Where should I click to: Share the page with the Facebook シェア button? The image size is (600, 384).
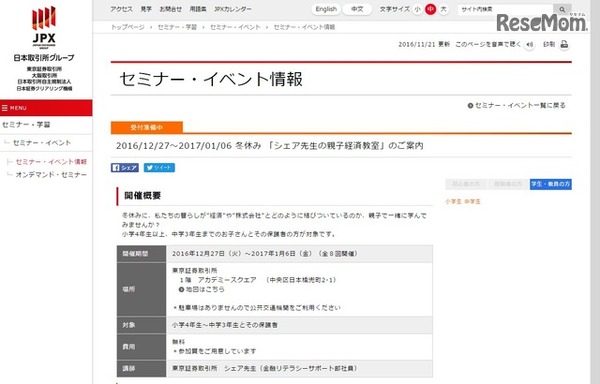(x=125, y=168)
